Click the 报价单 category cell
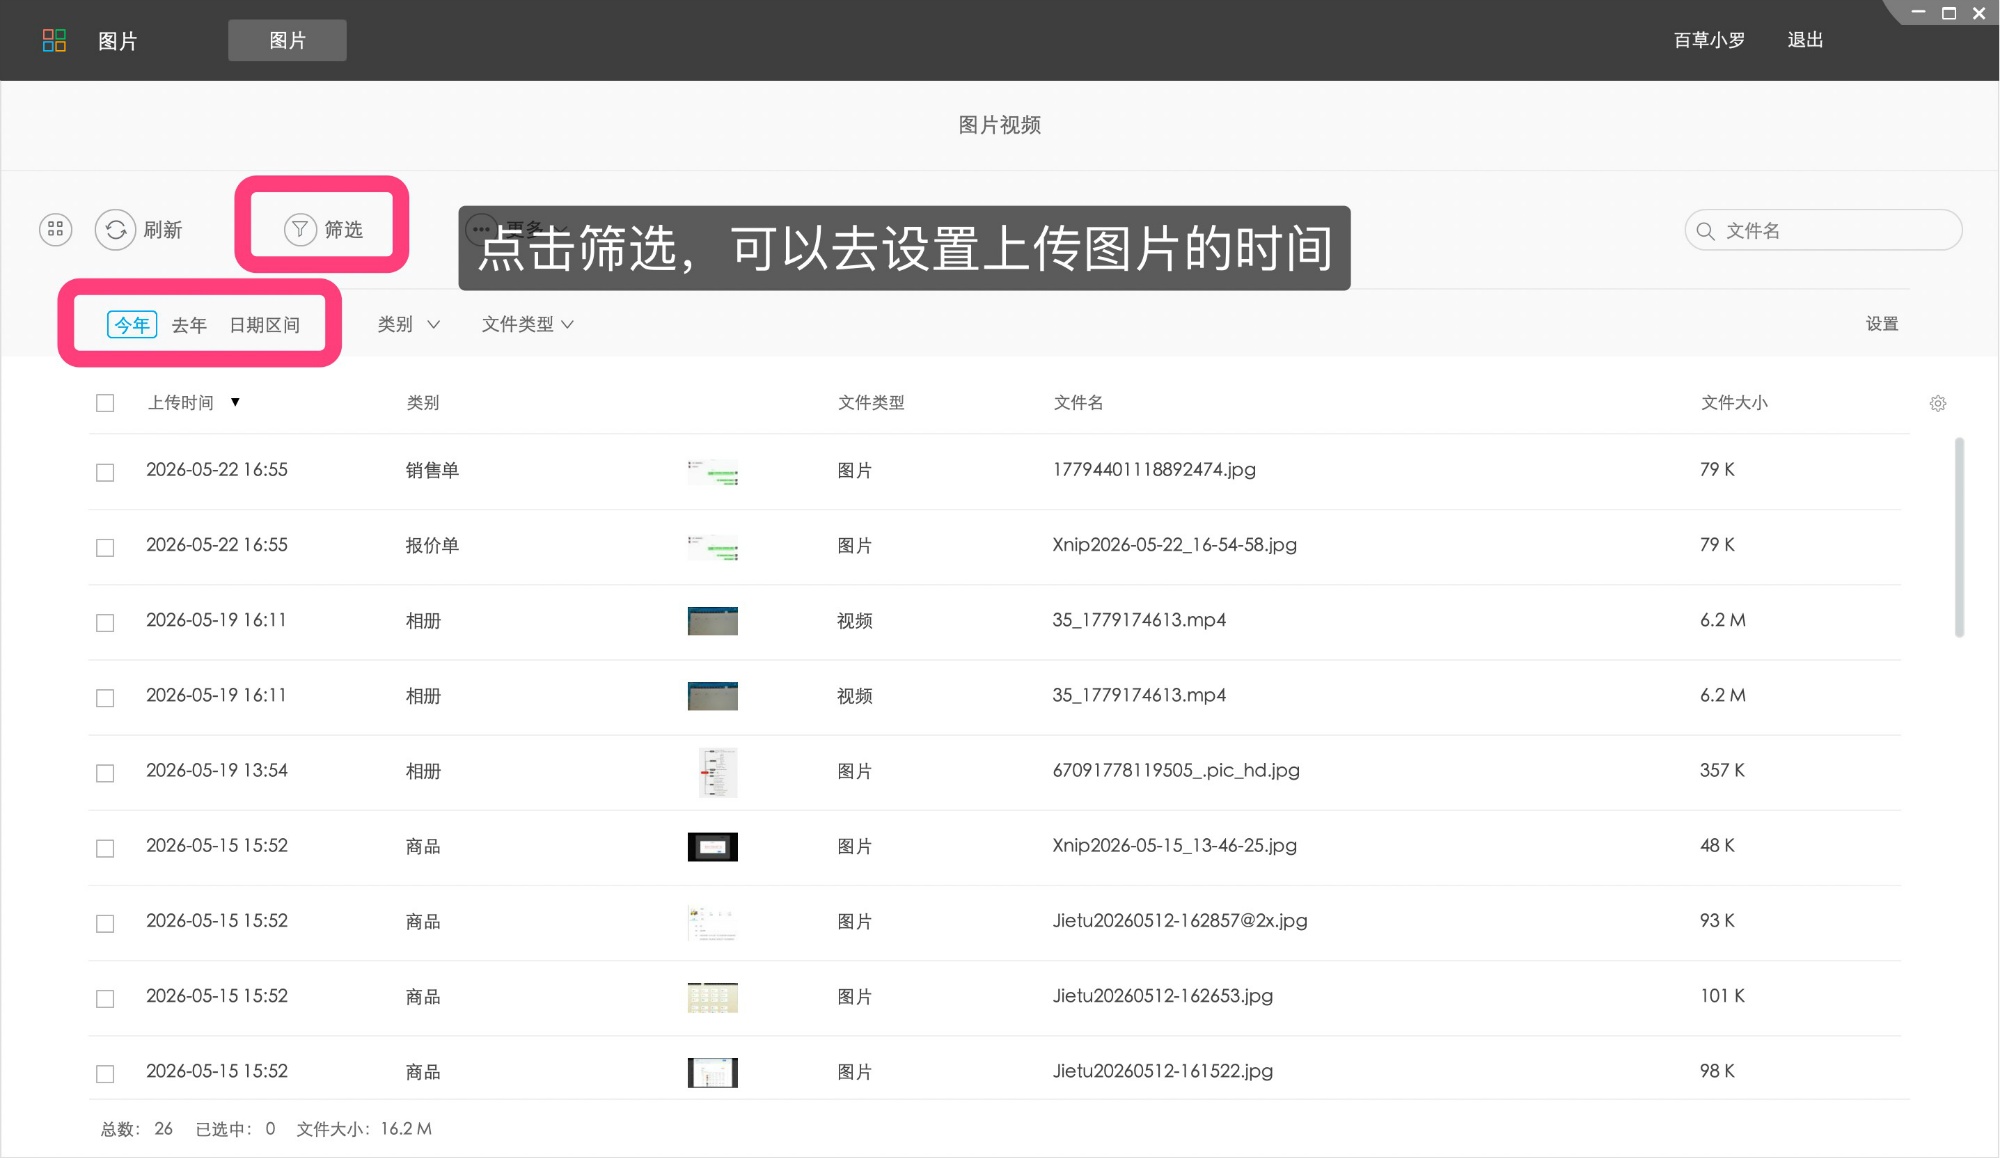The image size is (2000, 1158). [432, 545]
